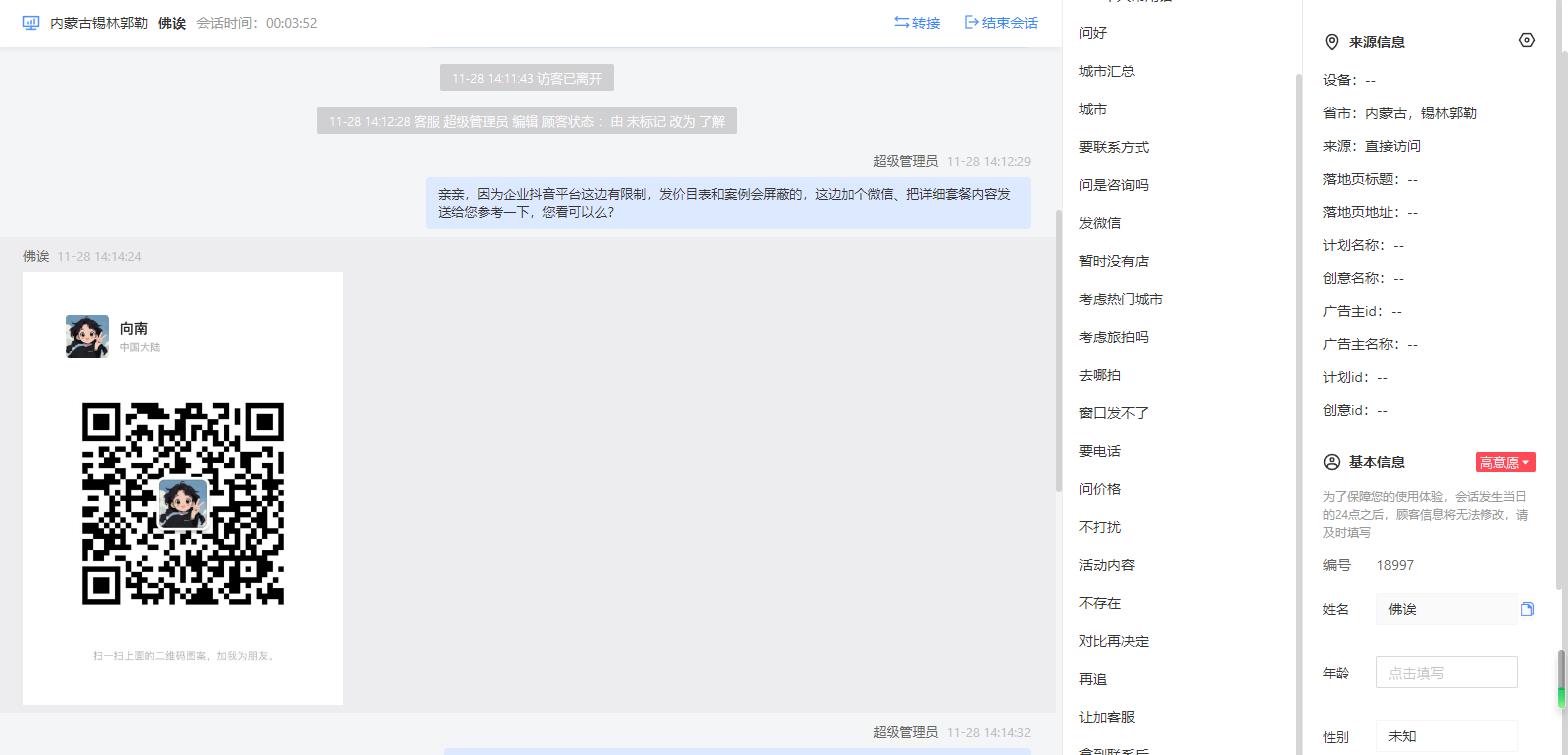The image size is (1568, 755).
Task: Select the quick reply 城市汇总
Action: click(1107, 71)
